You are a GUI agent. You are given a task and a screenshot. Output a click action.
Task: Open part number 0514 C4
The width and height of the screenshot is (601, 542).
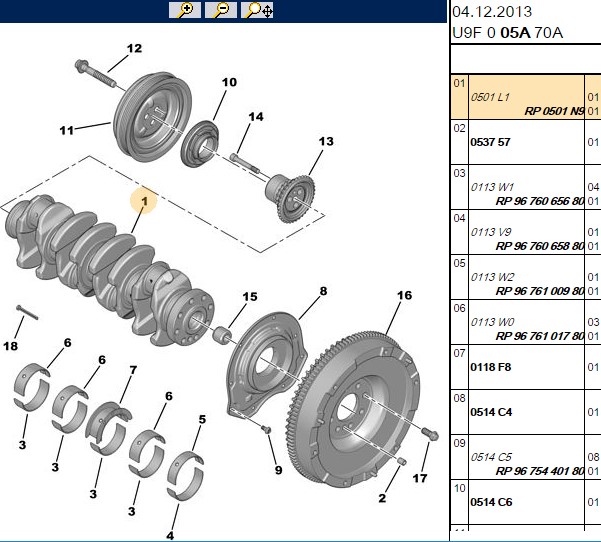491,412
